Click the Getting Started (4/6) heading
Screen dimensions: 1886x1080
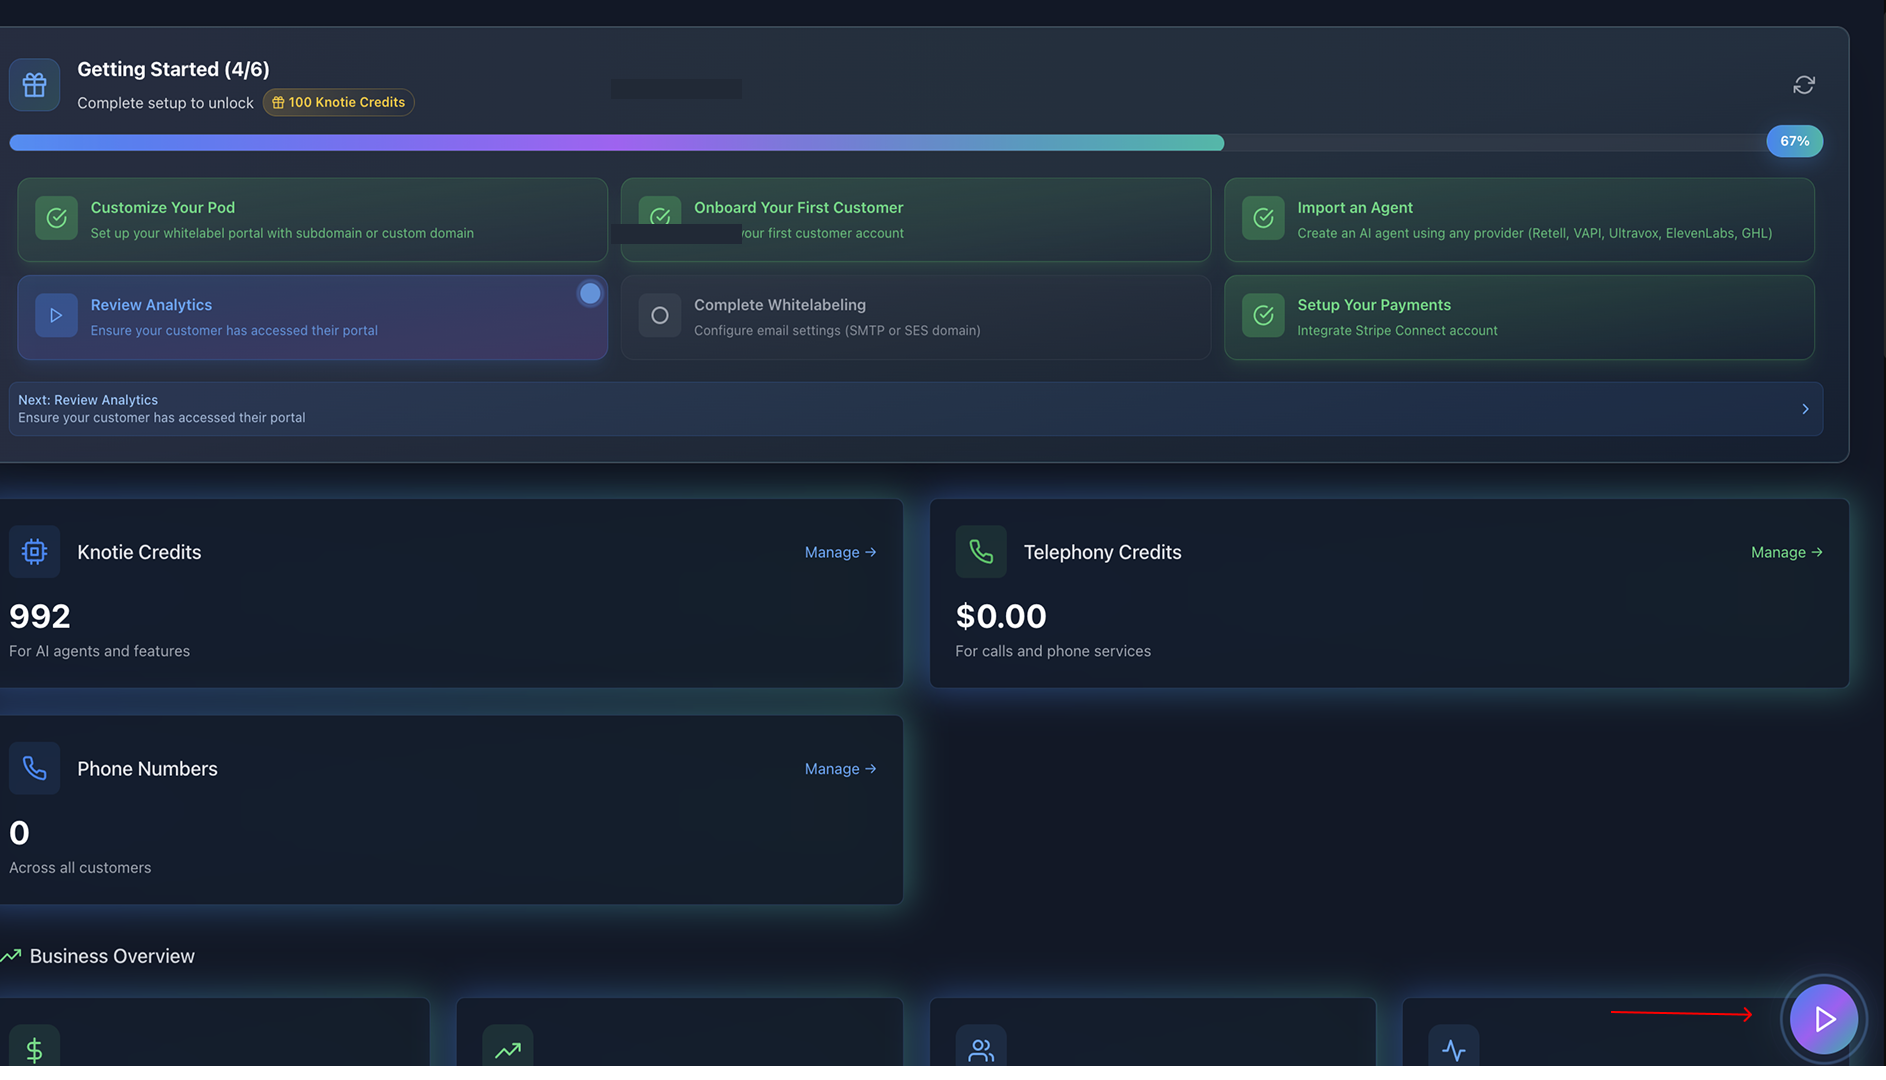173,69
